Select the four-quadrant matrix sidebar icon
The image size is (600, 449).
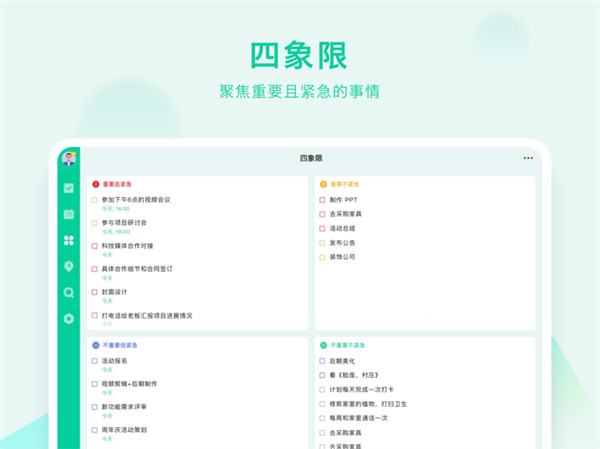[69, 240]
